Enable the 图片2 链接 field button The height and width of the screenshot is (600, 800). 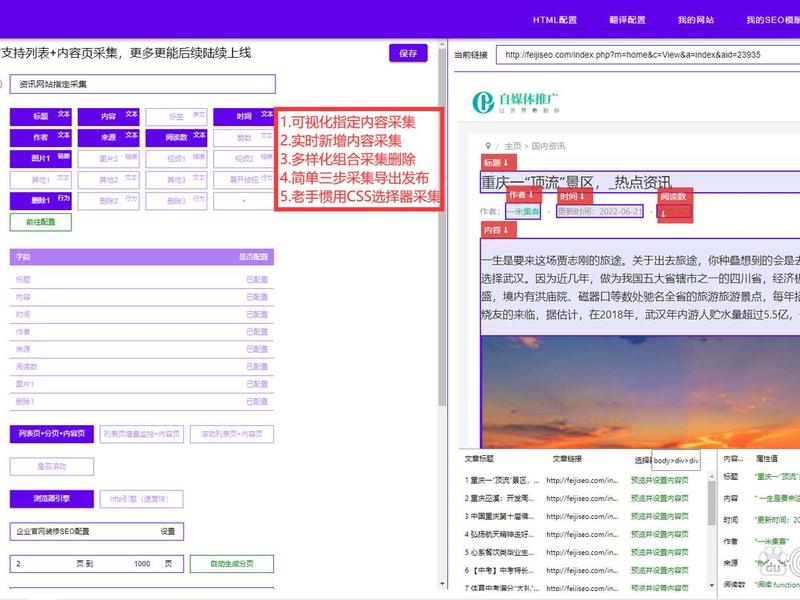pos(108,159)
